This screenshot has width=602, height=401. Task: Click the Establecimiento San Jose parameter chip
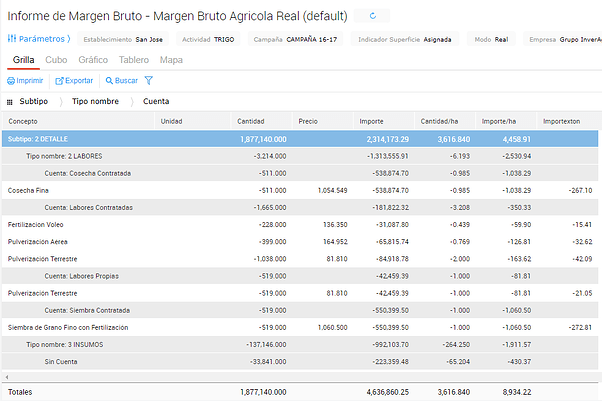123,39
